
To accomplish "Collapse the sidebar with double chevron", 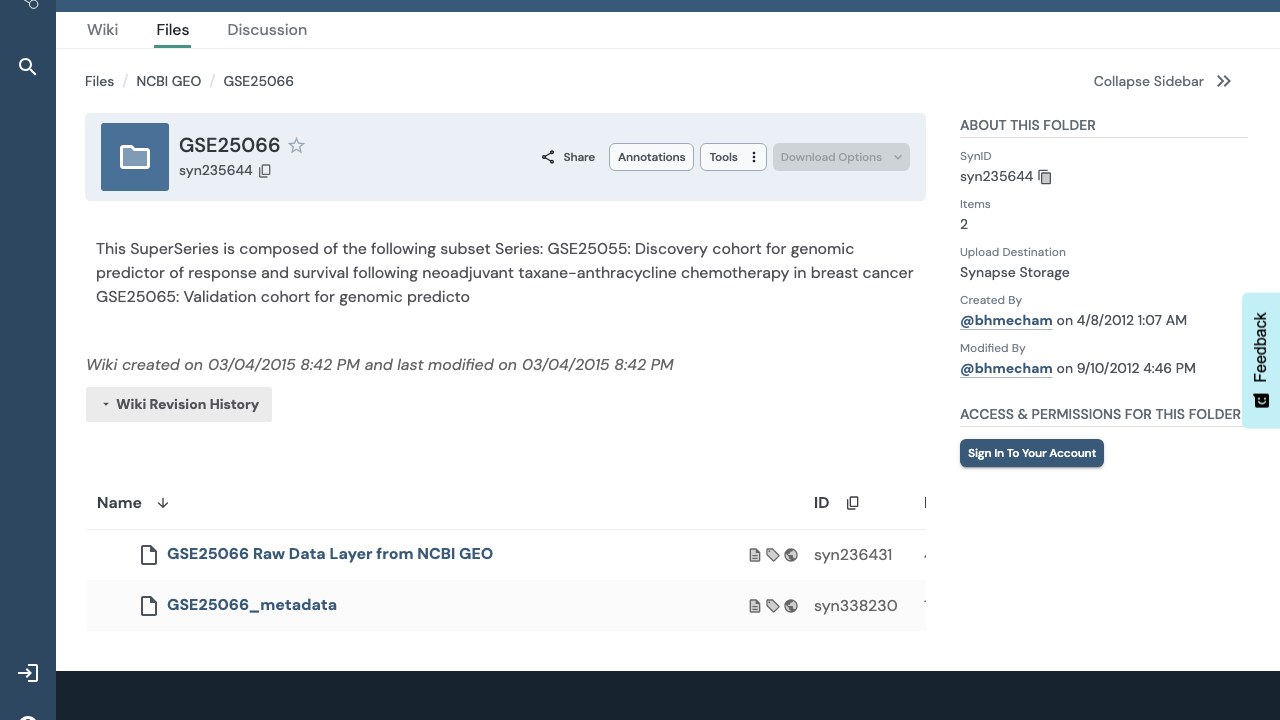I will pos(1224,81).
